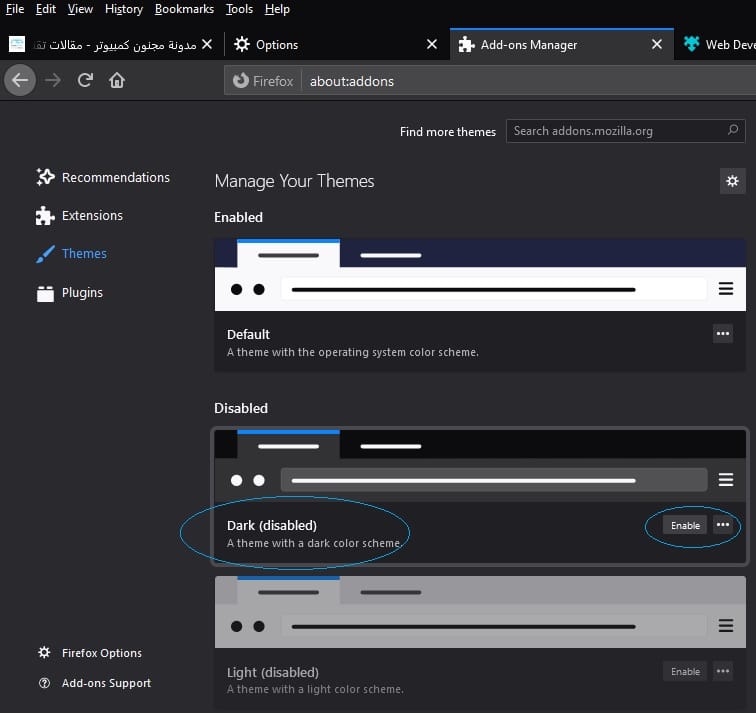Image resolution: width=756 pixels, height=713 pixels.
Task: Select the Themes paintbrush category
Action: pyautogui.click(x=71, y=254)
